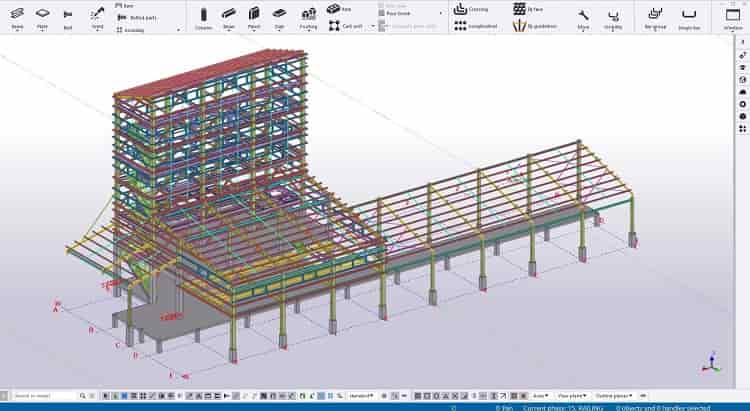The height and width of the screenshot is (411, 750).
Task: Expand the Outline planes dropdown
Action: 616,396
